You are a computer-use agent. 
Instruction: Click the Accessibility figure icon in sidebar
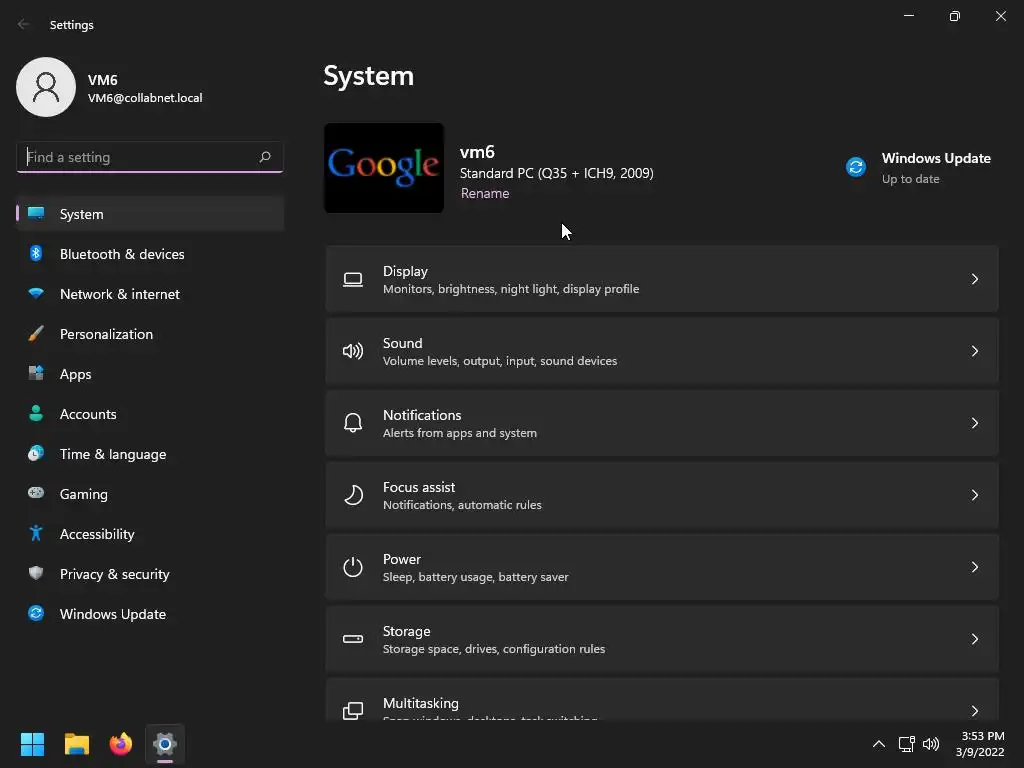pos(36,534)
